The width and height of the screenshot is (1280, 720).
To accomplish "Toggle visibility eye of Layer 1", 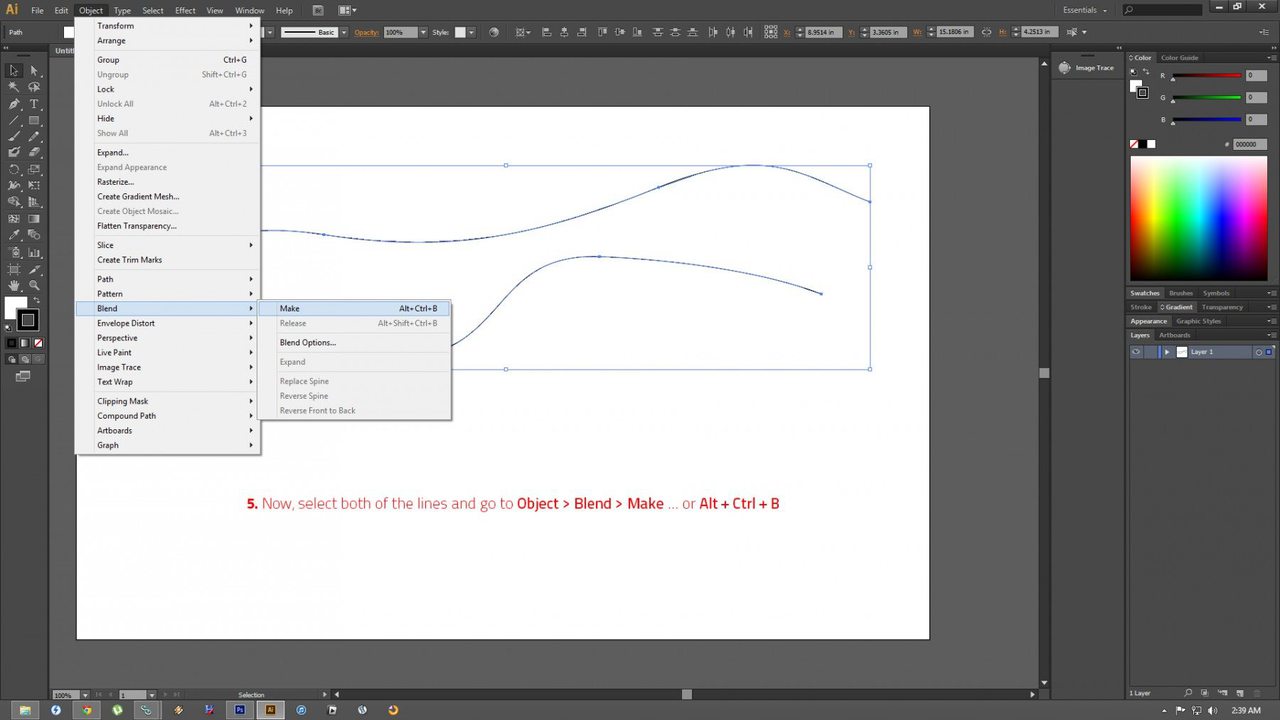I will pyautogui.click(x=1136, y=352).
